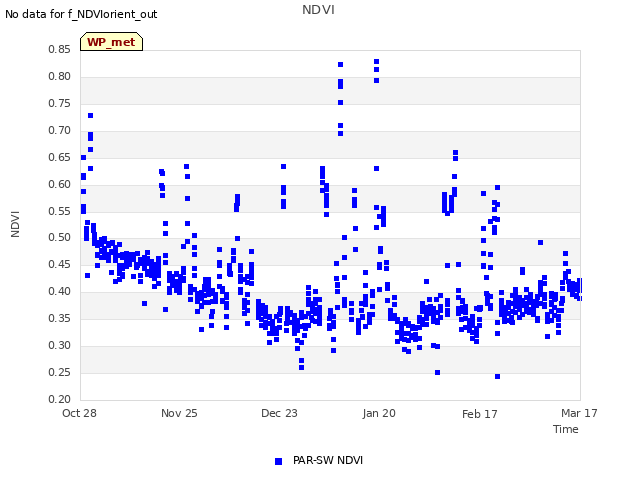This screenshot has width=640, height=480.
Task: Click the topmost data point near Oct 28 at 0.73
Action: pyautogui.click(x=91, y=116)
